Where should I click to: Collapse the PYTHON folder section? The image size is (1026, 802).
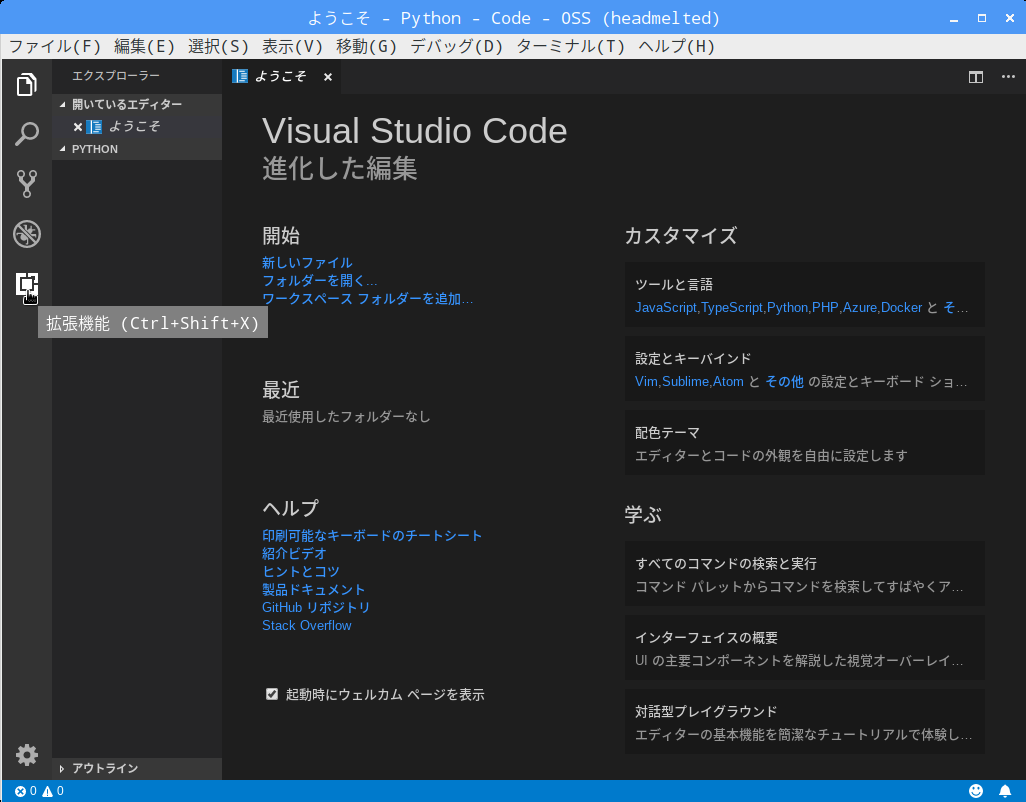137,149
